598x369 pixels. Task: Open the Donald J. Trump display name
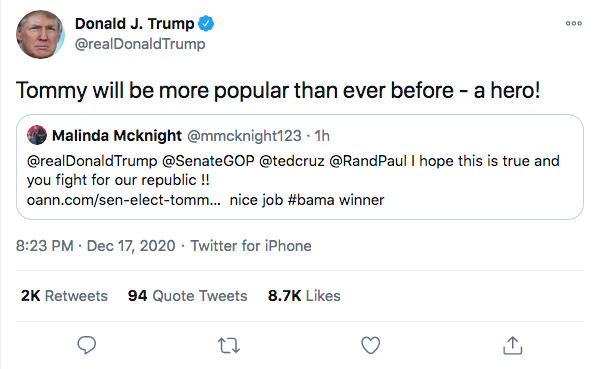point(135,24)
